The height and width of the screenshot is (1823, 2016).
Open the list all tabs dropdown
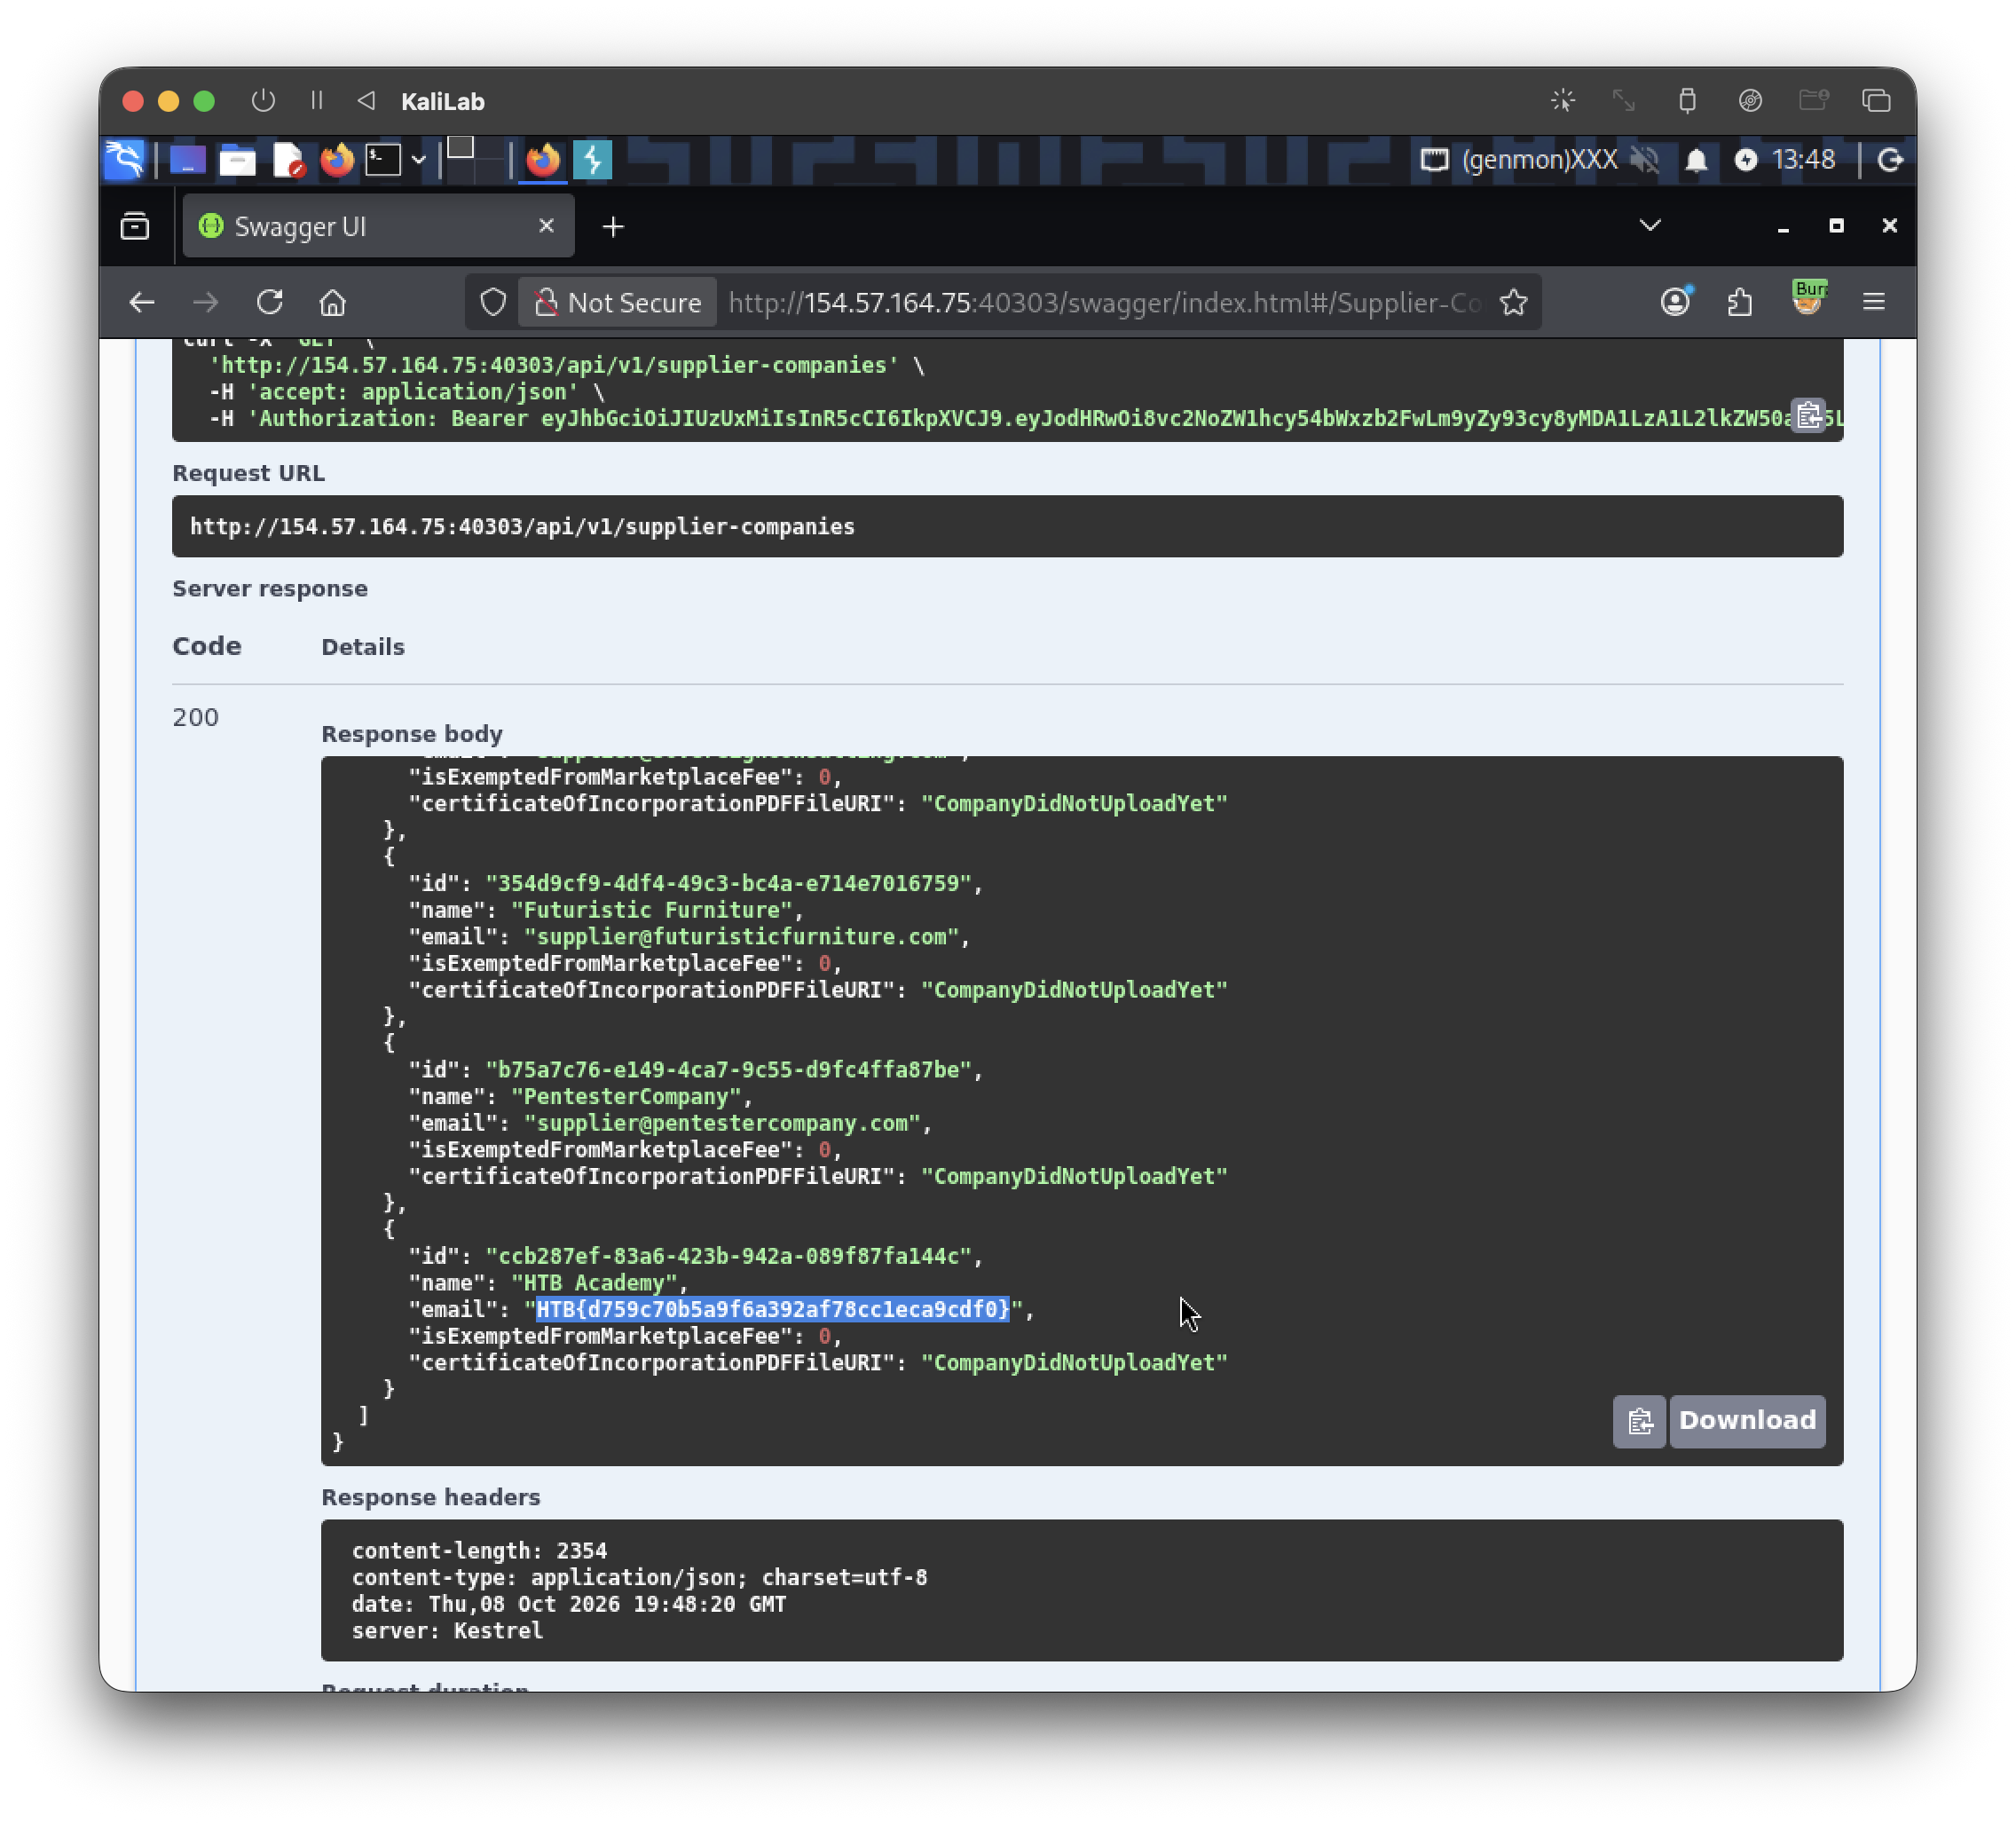pyautogui.click(x=1650, y=225)
